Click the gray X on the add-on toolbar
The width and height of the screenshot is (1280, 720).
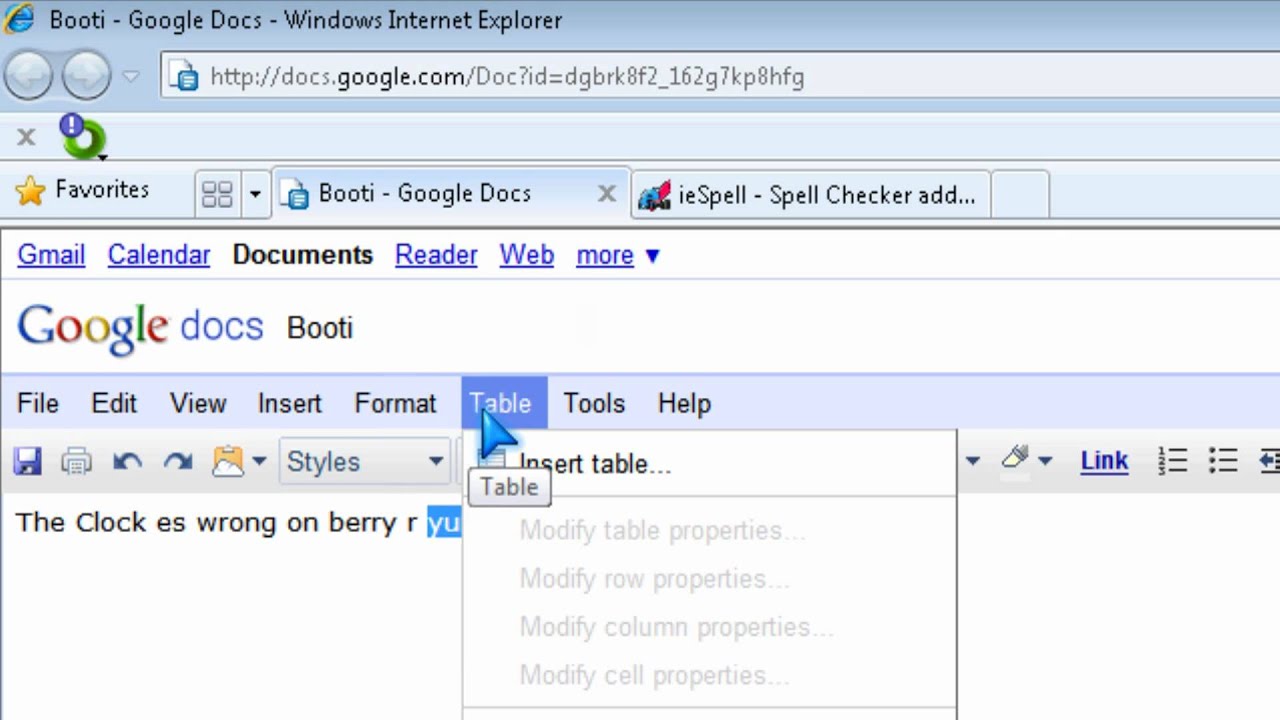click(26, 137)
